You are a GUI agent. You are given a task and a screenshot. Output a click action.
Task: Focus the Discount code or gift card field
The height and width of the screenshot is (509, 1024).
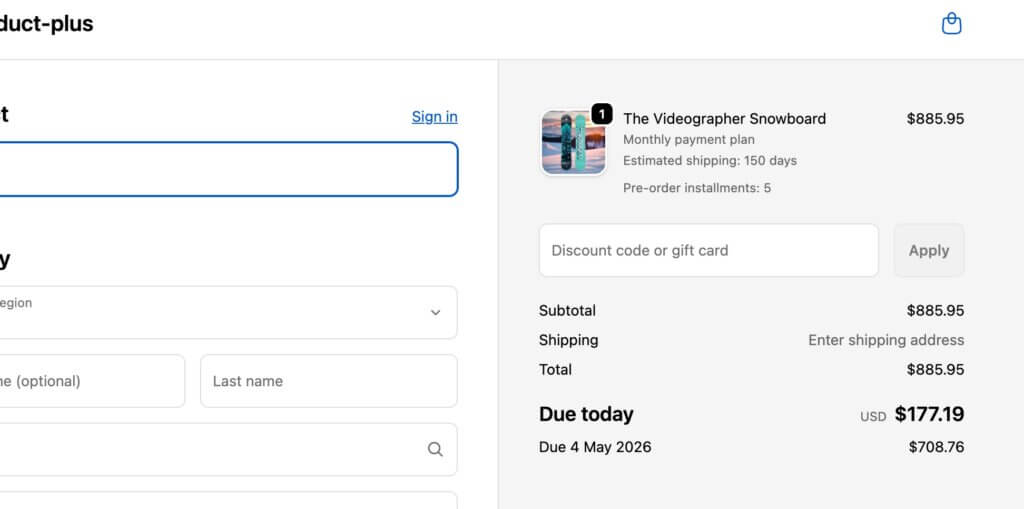[x=708, y=250]
